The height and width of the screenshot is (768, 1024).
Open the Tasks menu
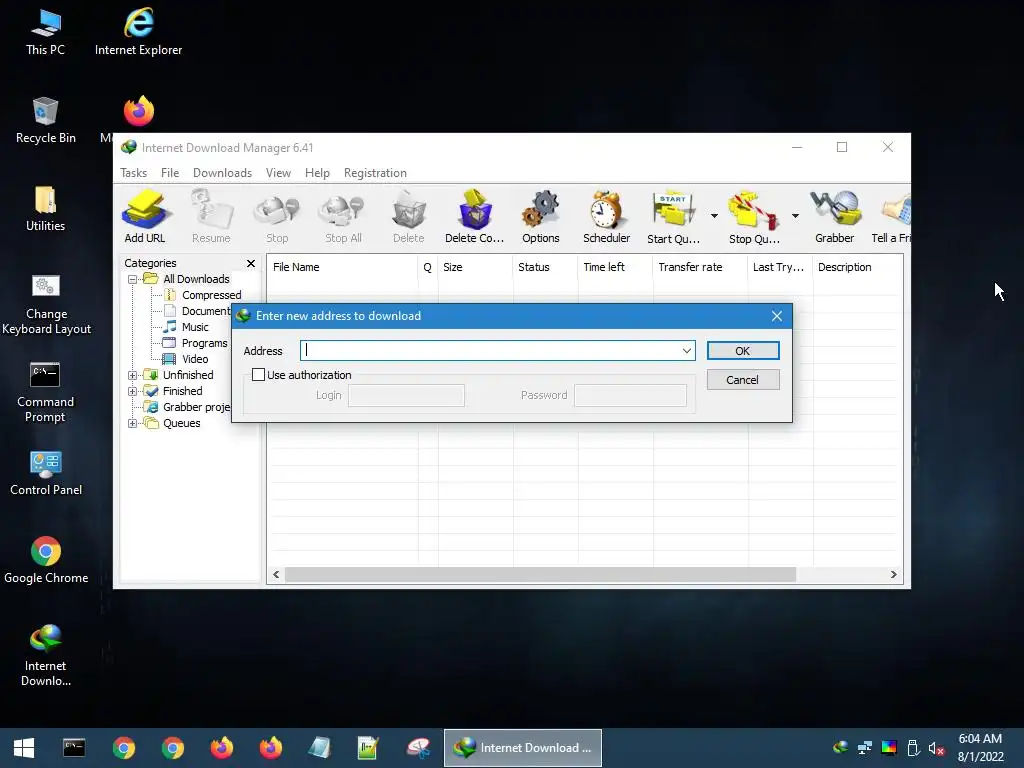click(133, 173)
